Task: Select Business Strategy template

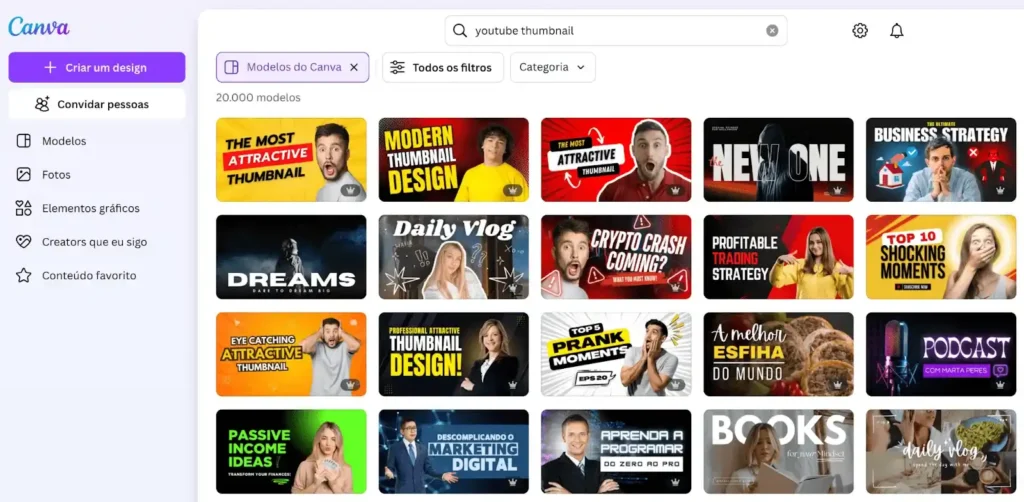Action: (x=941, y=160)
